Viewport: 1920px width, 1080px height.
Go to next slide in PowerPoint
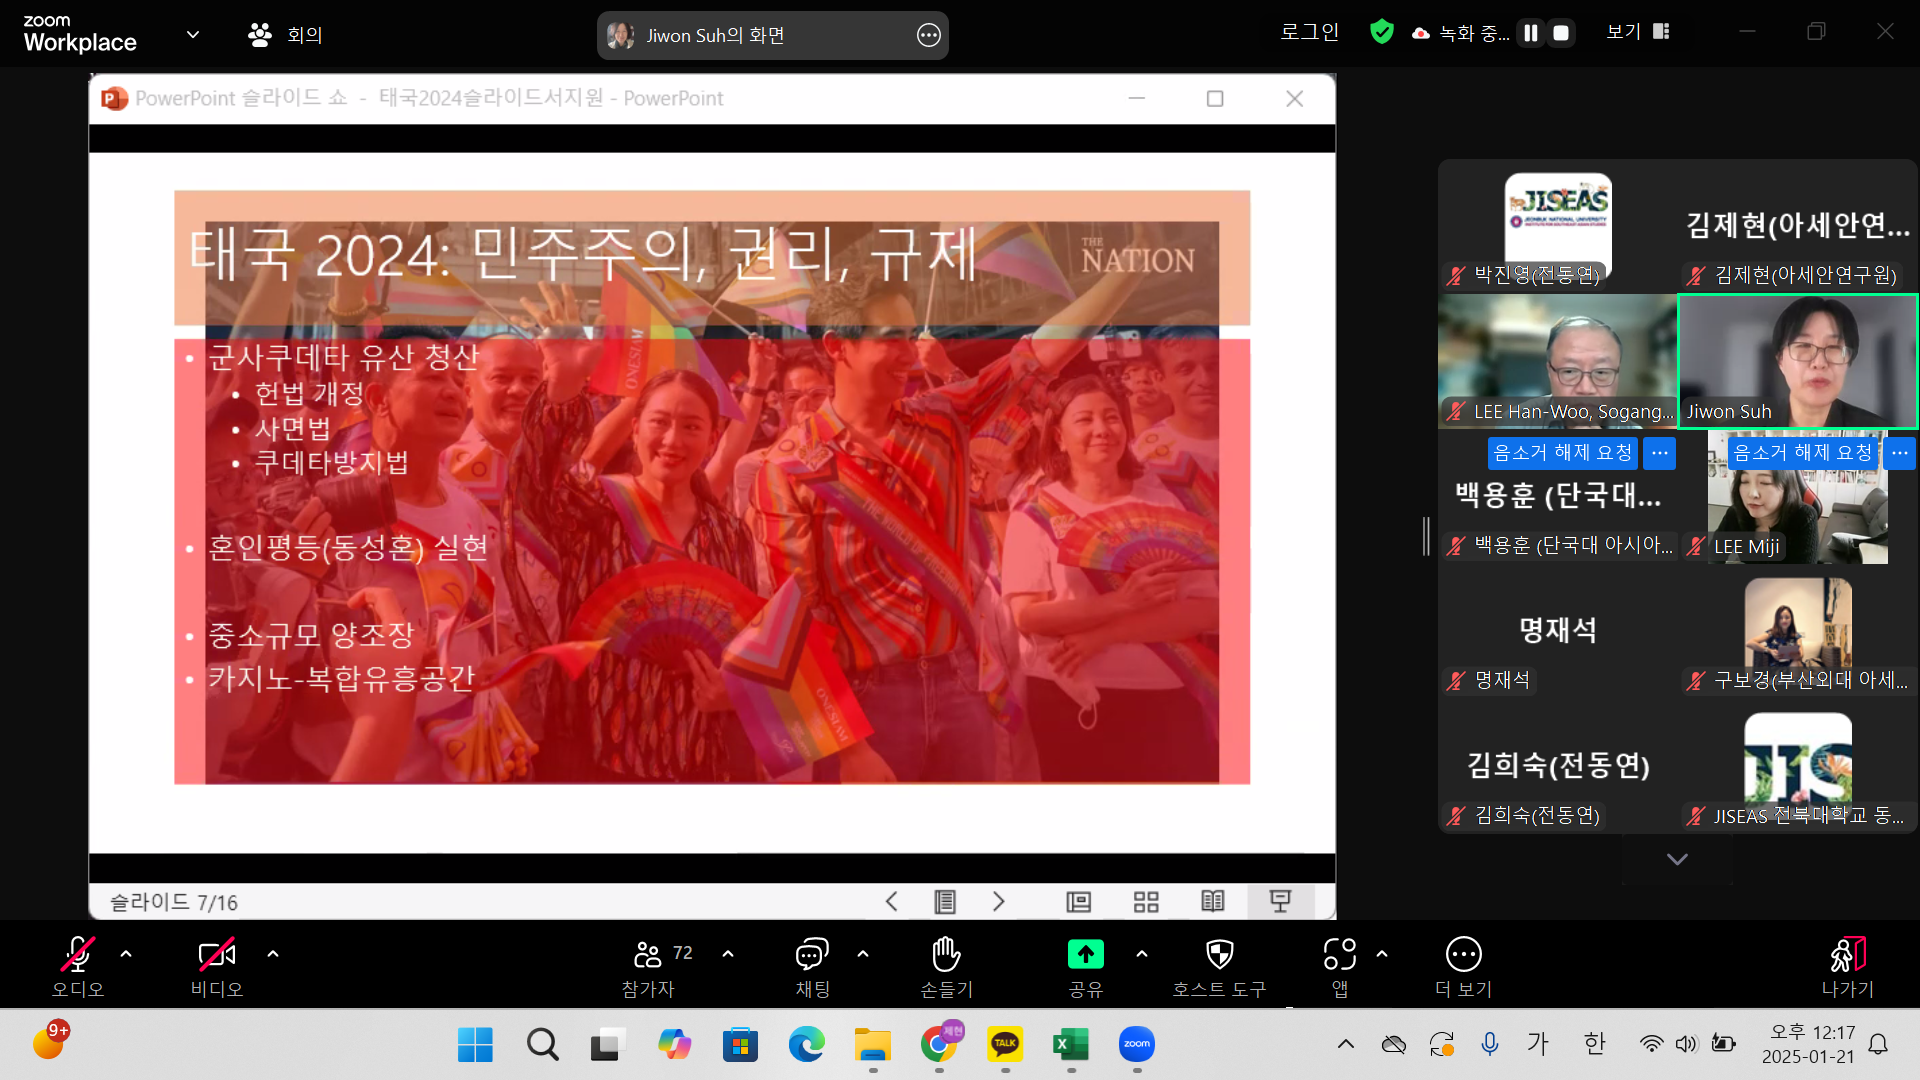pyautogui.click(x=998, y=902)
